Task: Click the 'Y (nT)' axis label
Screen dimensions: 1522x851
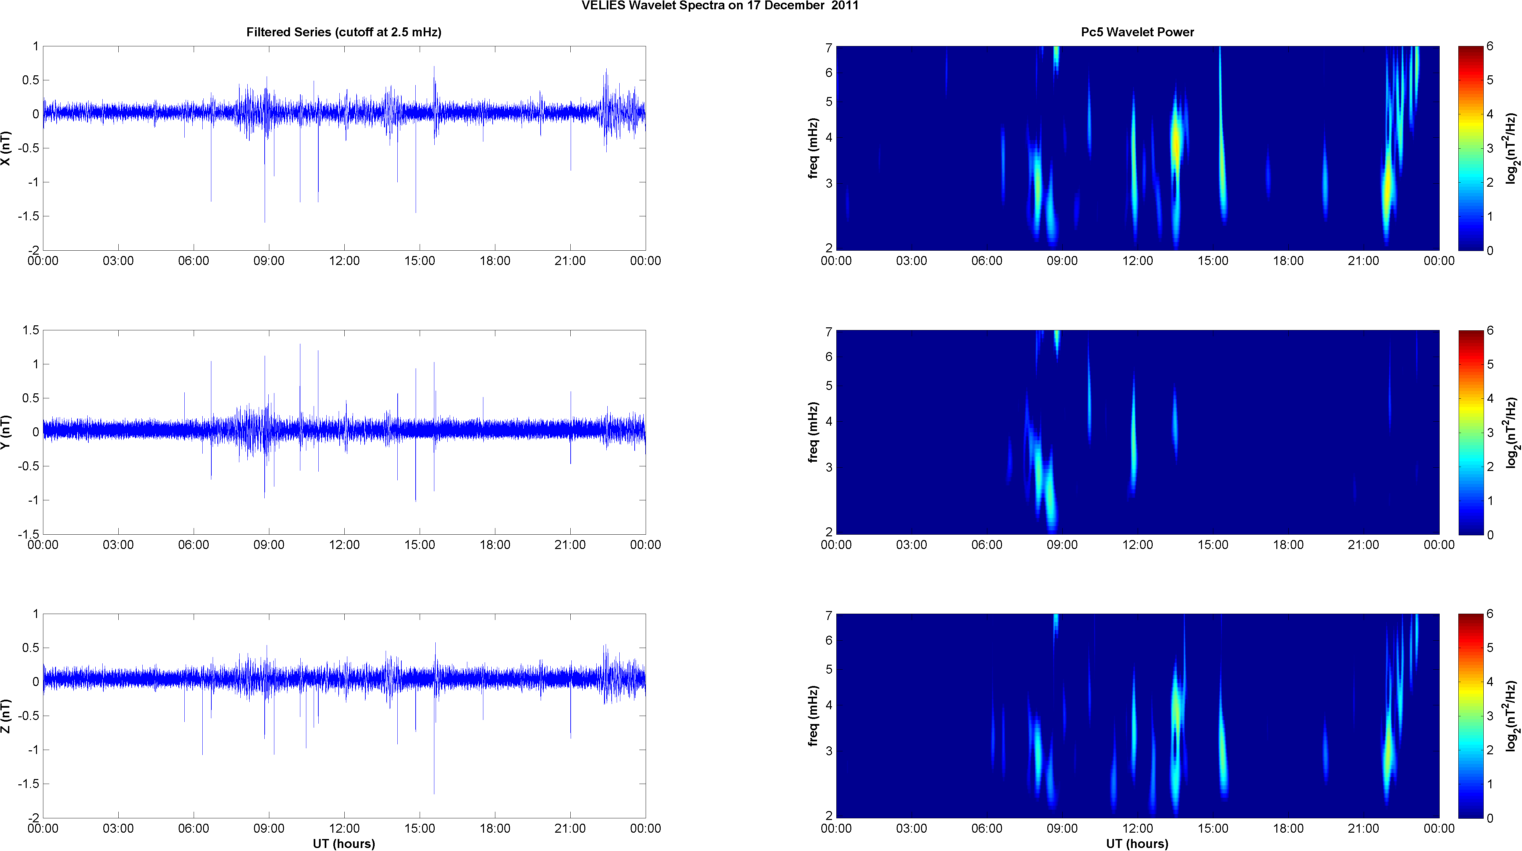Action: coord(7,432)
